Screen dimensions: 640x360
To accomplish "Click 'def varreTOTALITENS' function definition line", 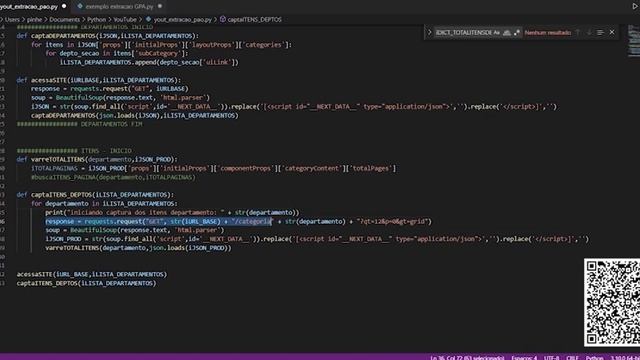I will click(97, 159).
